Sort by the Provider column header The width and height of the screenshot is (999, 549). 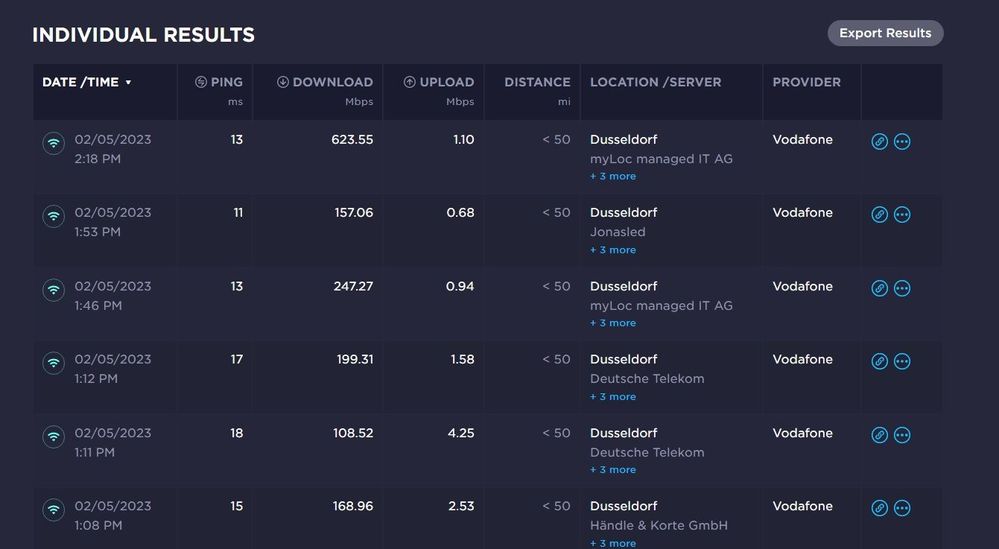807,82
